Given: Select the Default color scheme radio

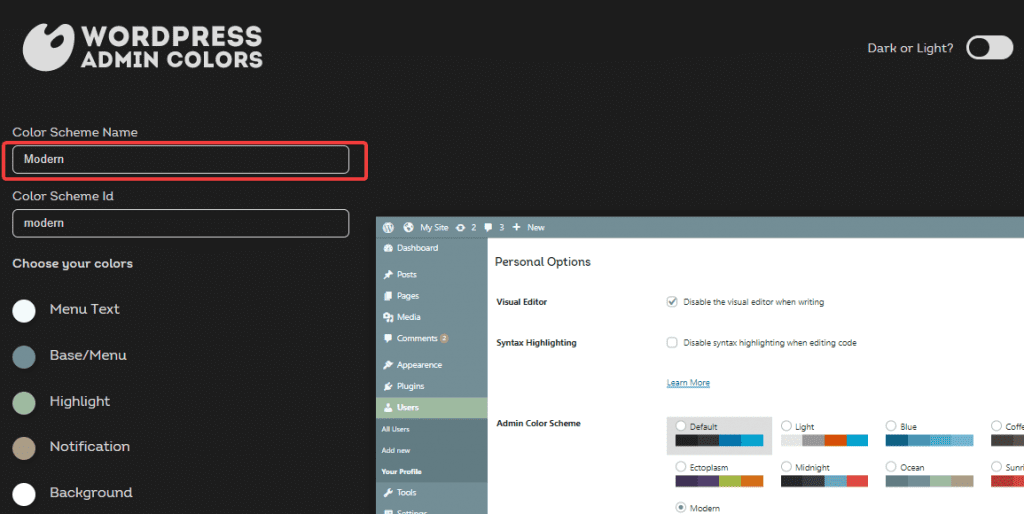Looking at the screenshot, I should click(681, 426).
